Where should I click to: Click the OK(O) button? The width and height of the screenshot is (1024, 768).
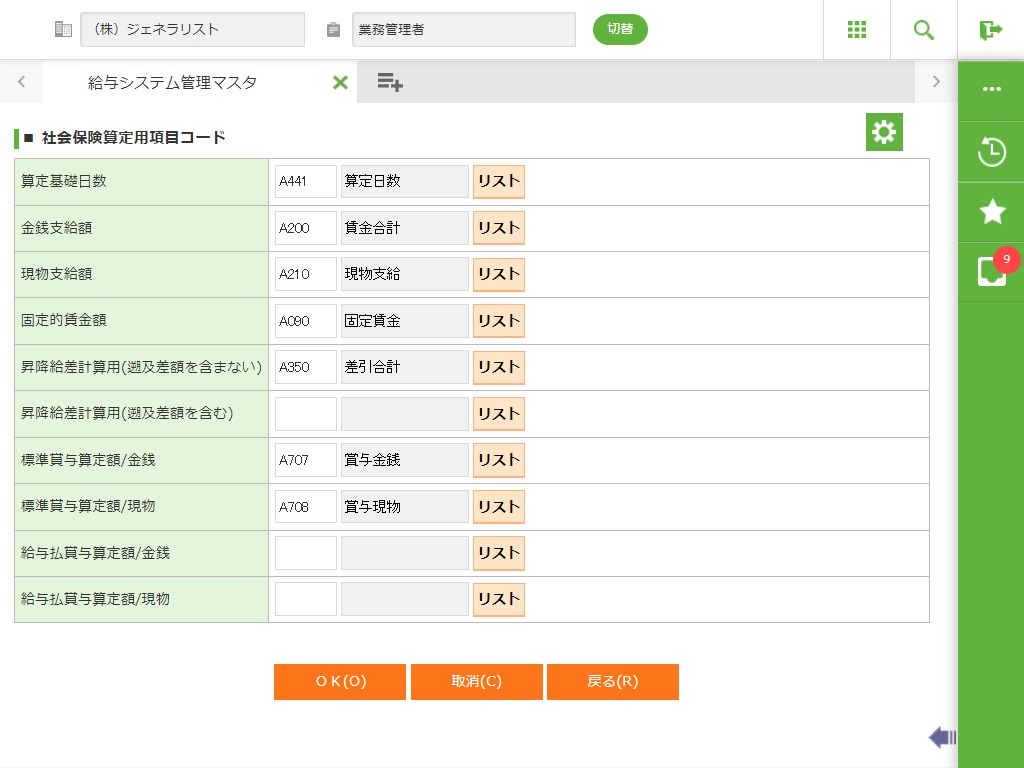click(340, 682)
